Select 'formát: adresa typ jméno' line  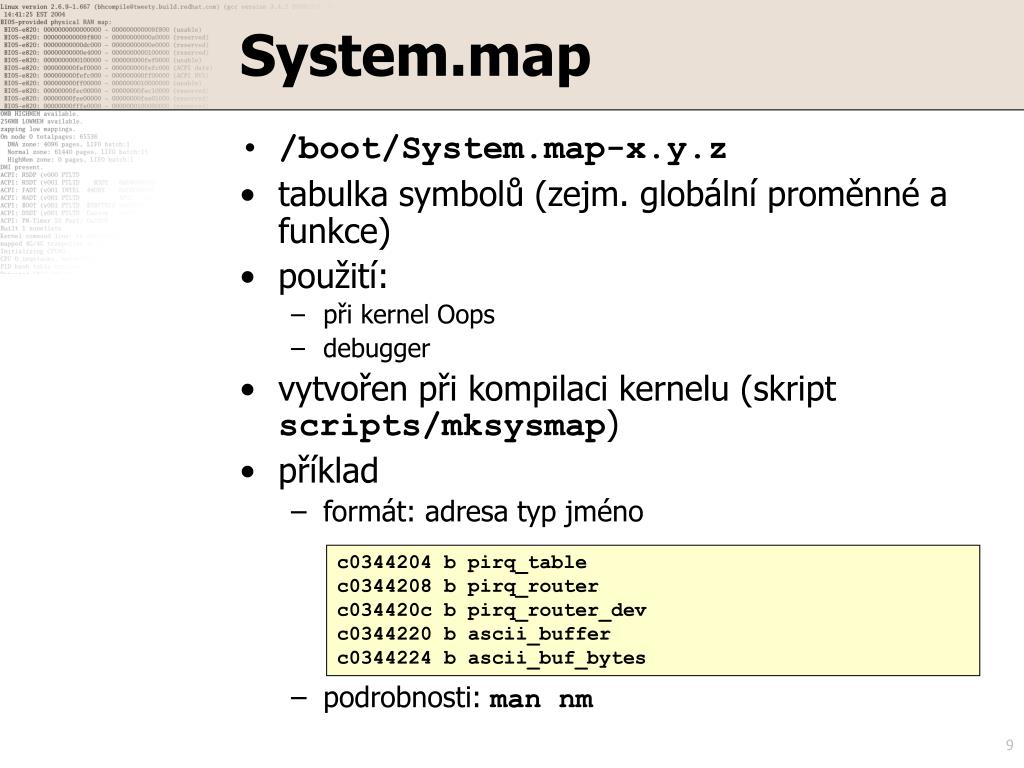pyautogui.click(x=483, y=511)
